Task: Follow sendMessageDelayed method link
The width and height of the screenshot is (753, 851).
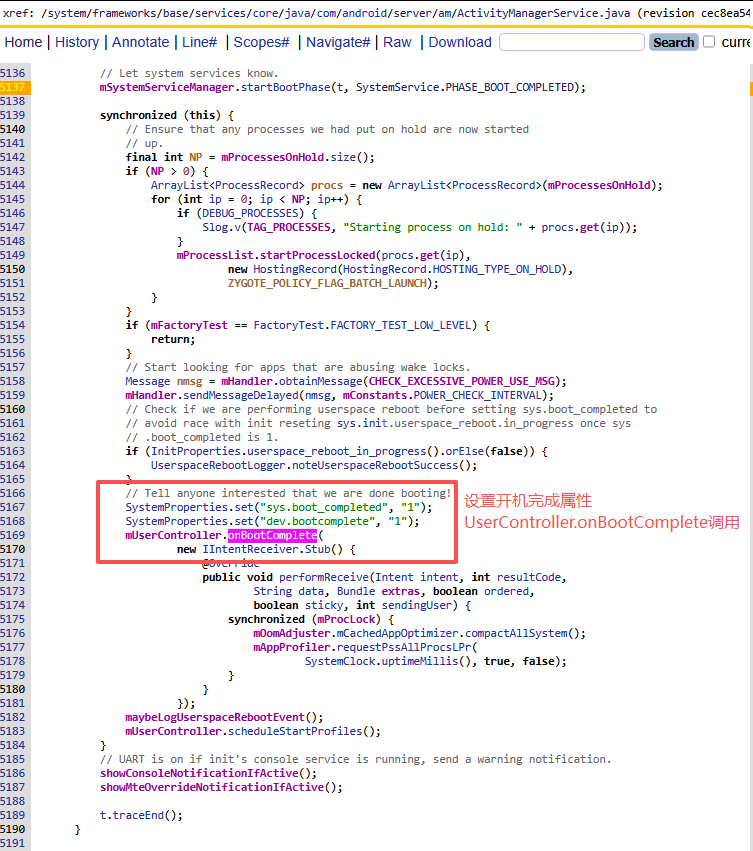Action: click(x=241, y=395)
